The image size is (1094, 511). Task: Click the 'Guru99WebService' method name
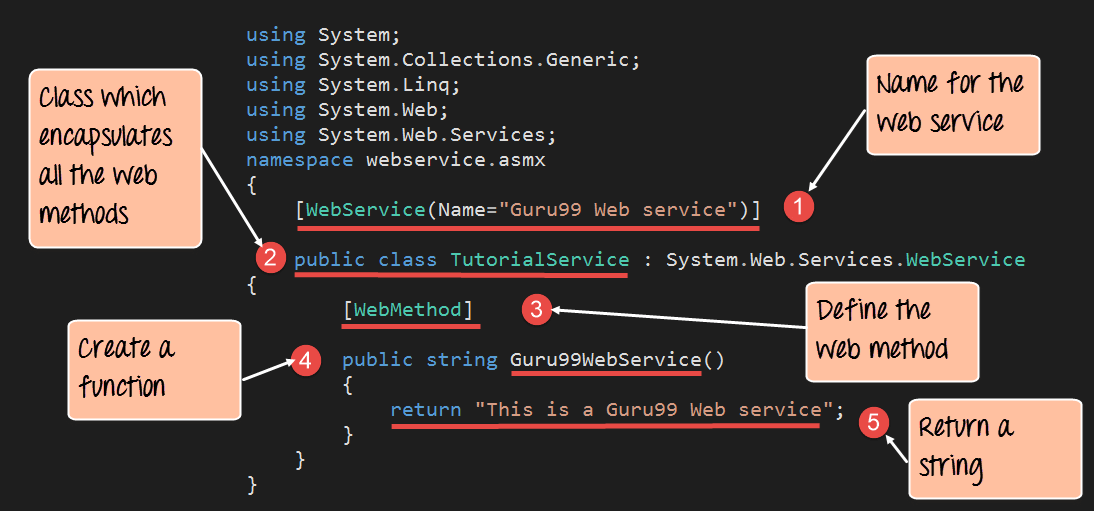click(606, 360)
